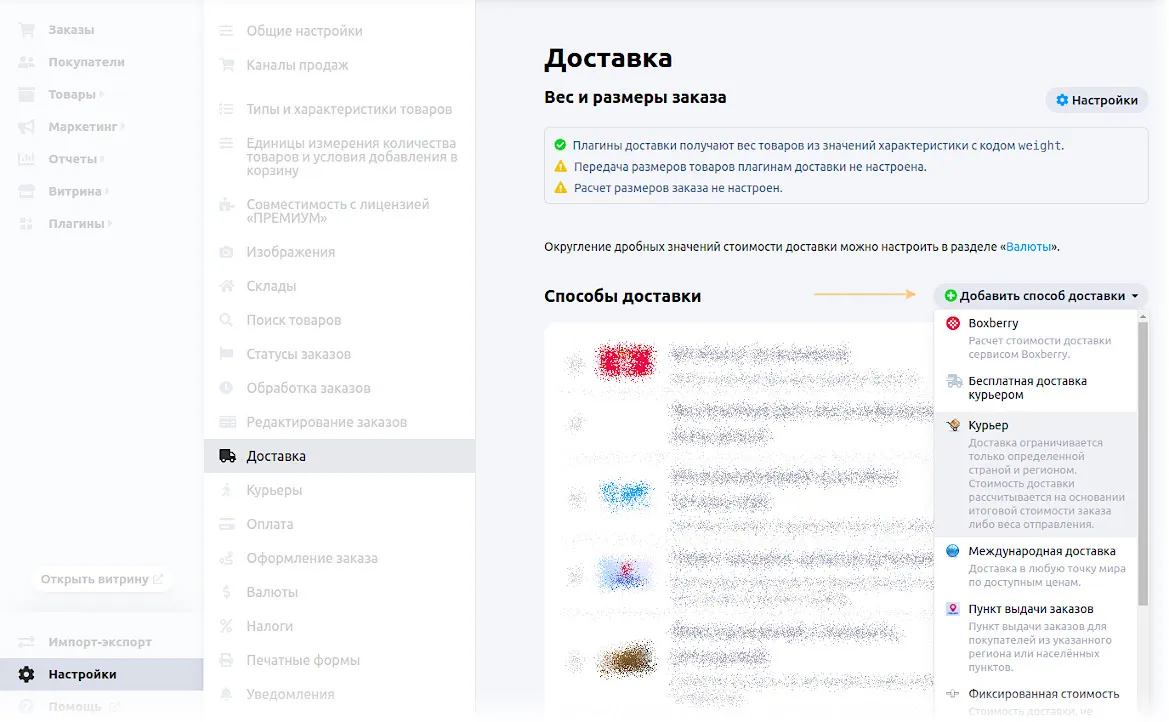1169x722 pixels.
Task: Expand the Отчеты sidebar section
Action: pyautogui.click(x=73, y=159)
